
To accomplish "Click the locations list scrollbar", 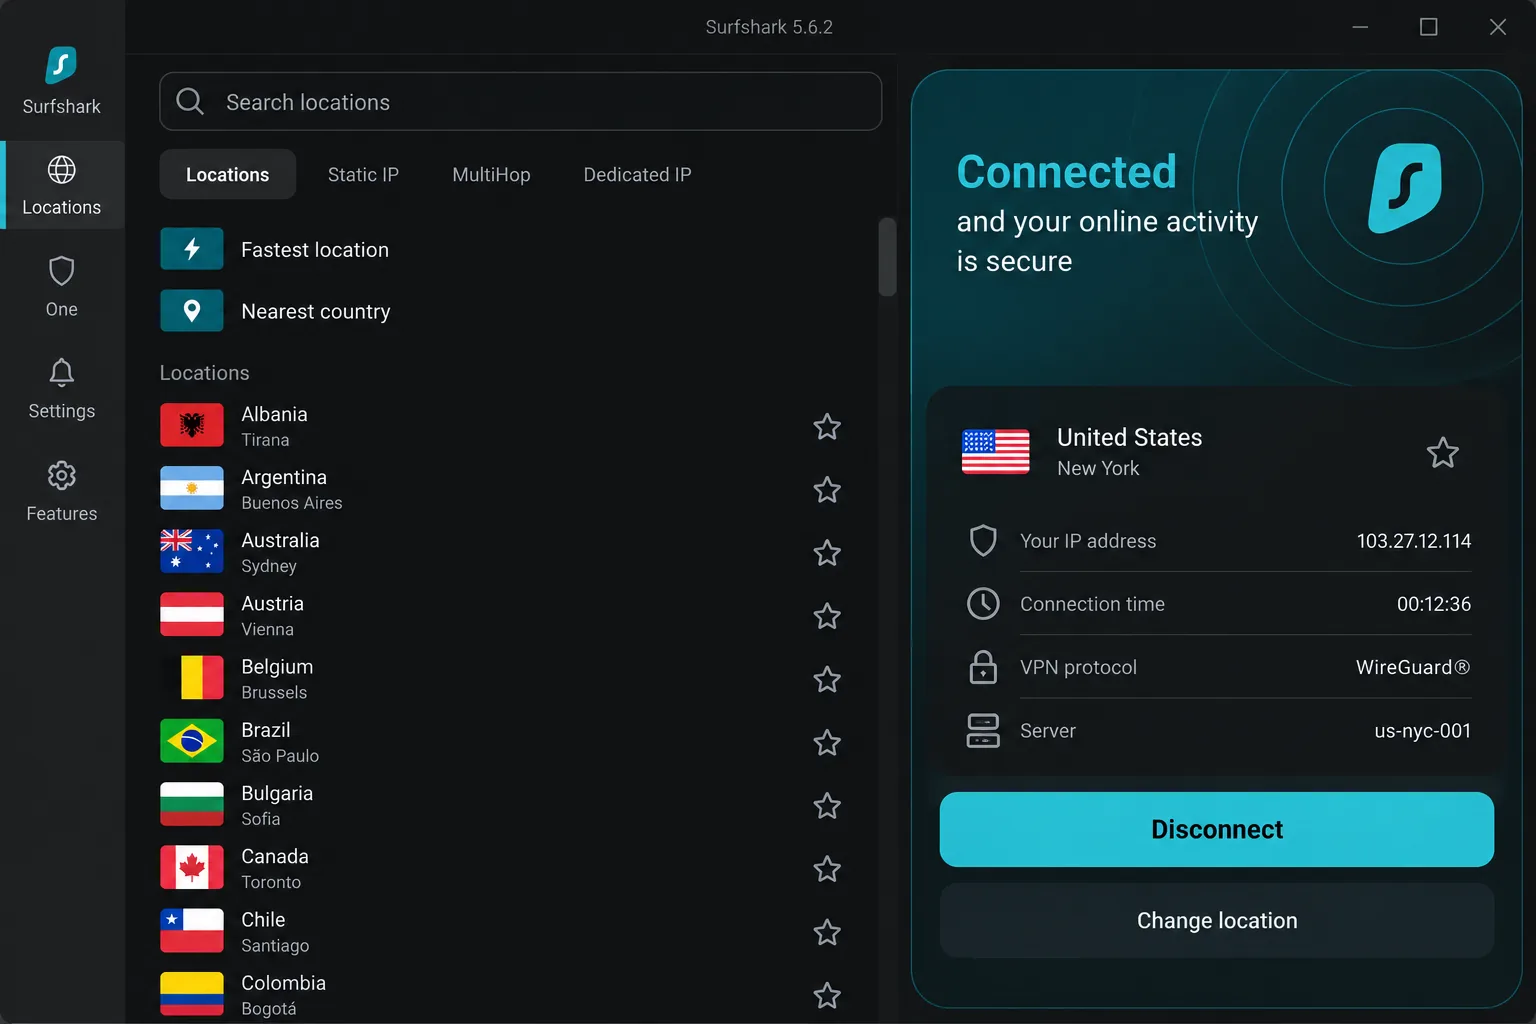I will pyautogui.click(x=887, y=257).
